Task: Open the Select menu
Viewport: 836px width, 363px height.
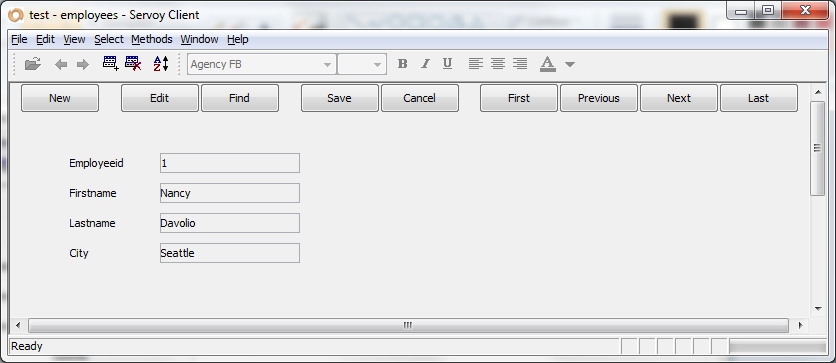Action: 109,39
